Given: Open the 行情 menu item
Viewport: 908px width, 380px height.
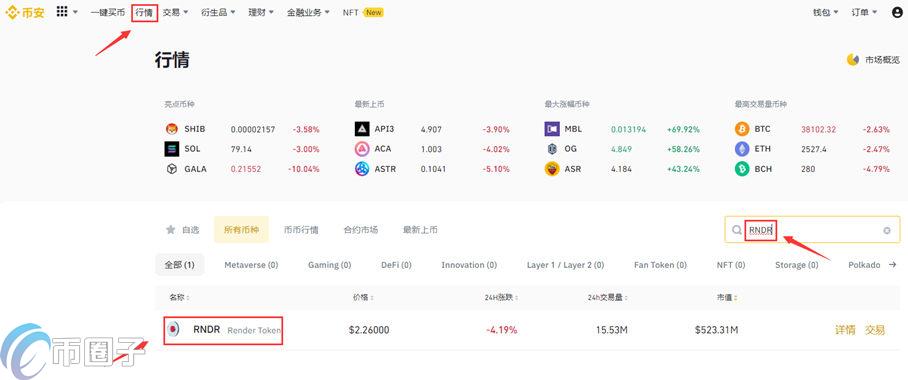Looking at the screenshot, I should click(144, 12).
